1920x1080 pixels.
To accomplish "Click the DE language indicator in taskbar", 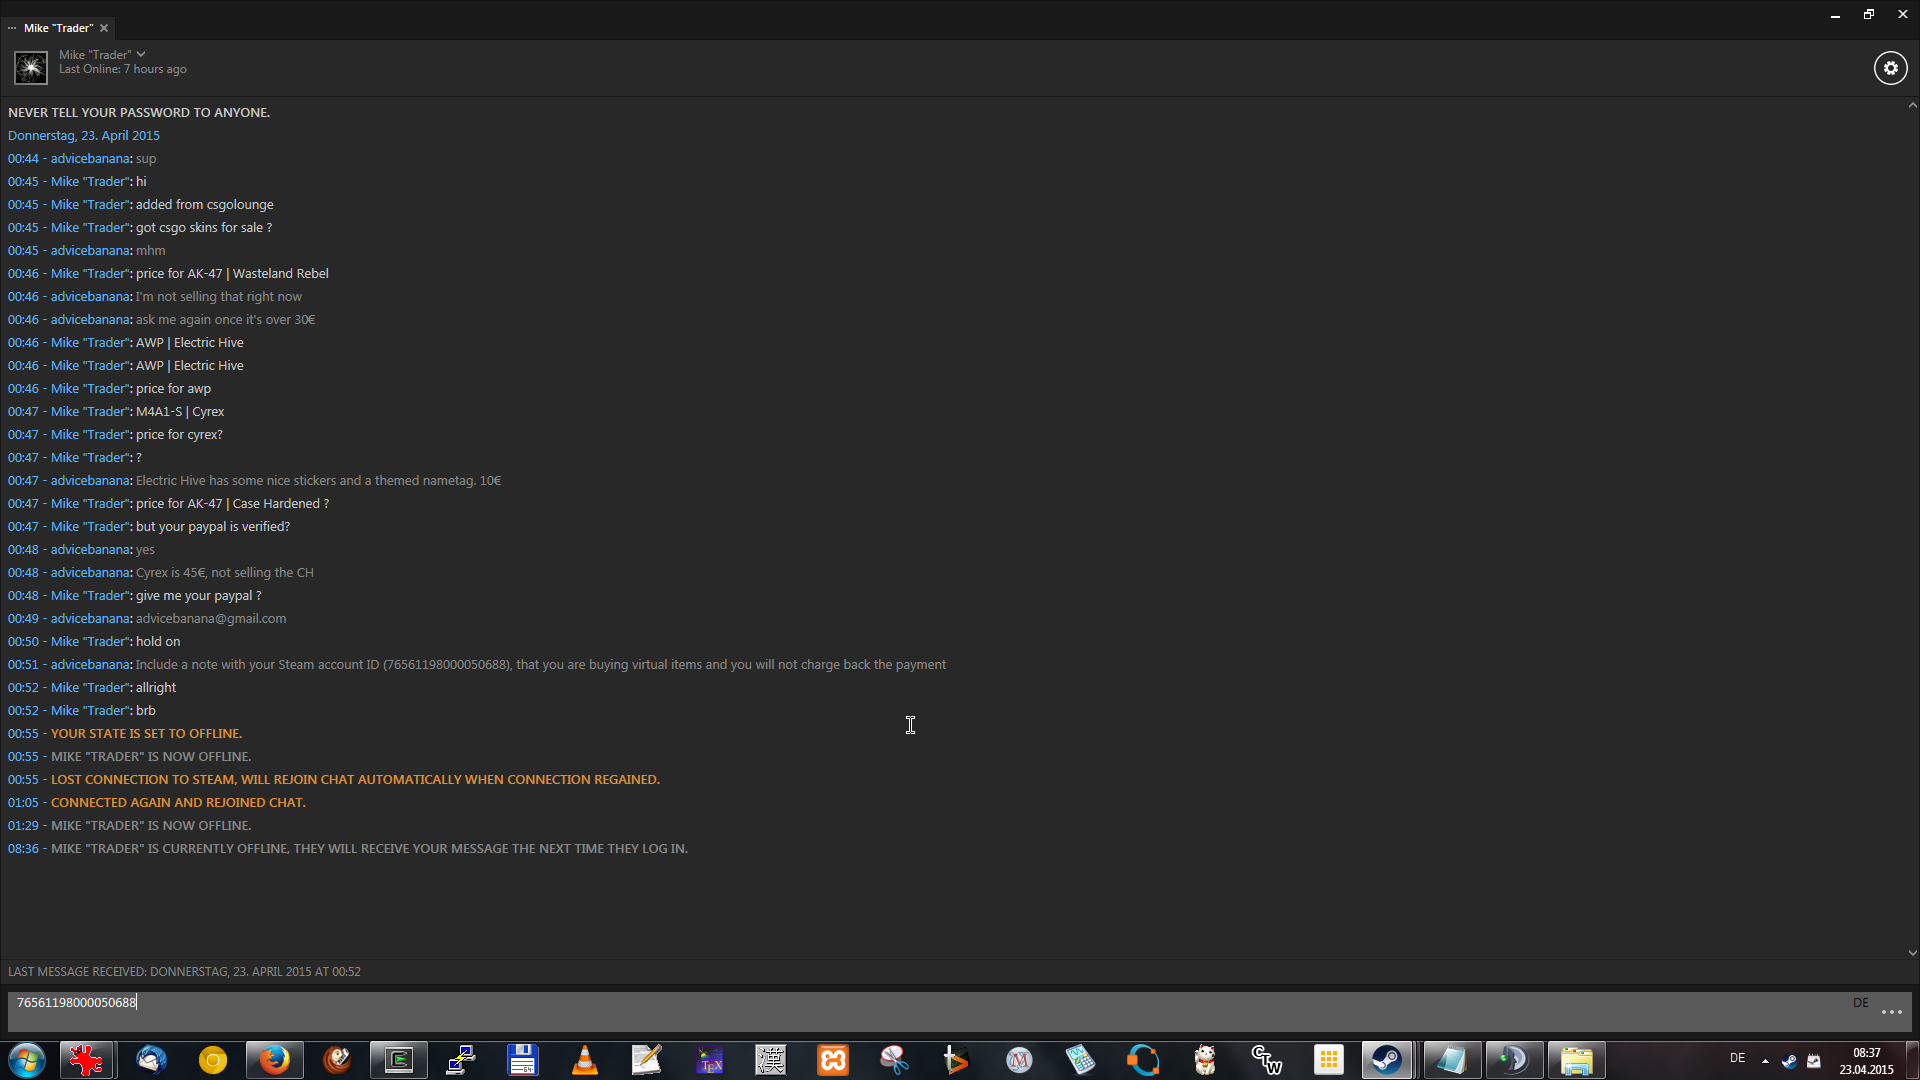I will click(1738, 1058).
